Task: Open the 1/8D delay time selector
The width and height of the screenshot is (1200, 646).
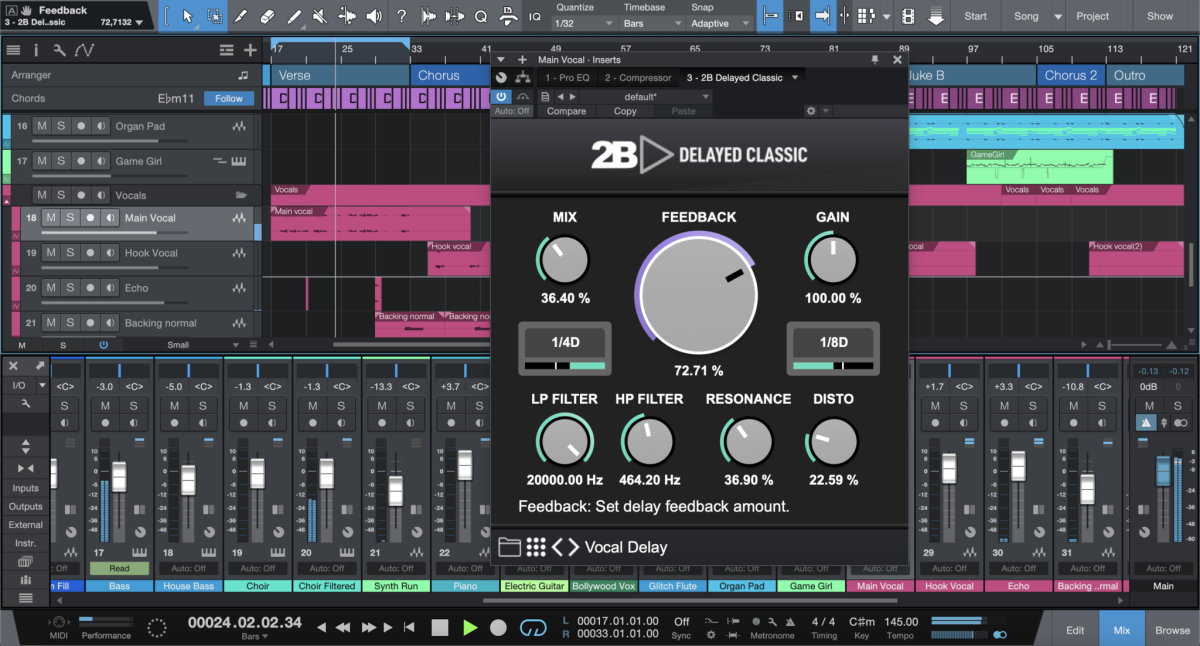Action: point(833,348)
